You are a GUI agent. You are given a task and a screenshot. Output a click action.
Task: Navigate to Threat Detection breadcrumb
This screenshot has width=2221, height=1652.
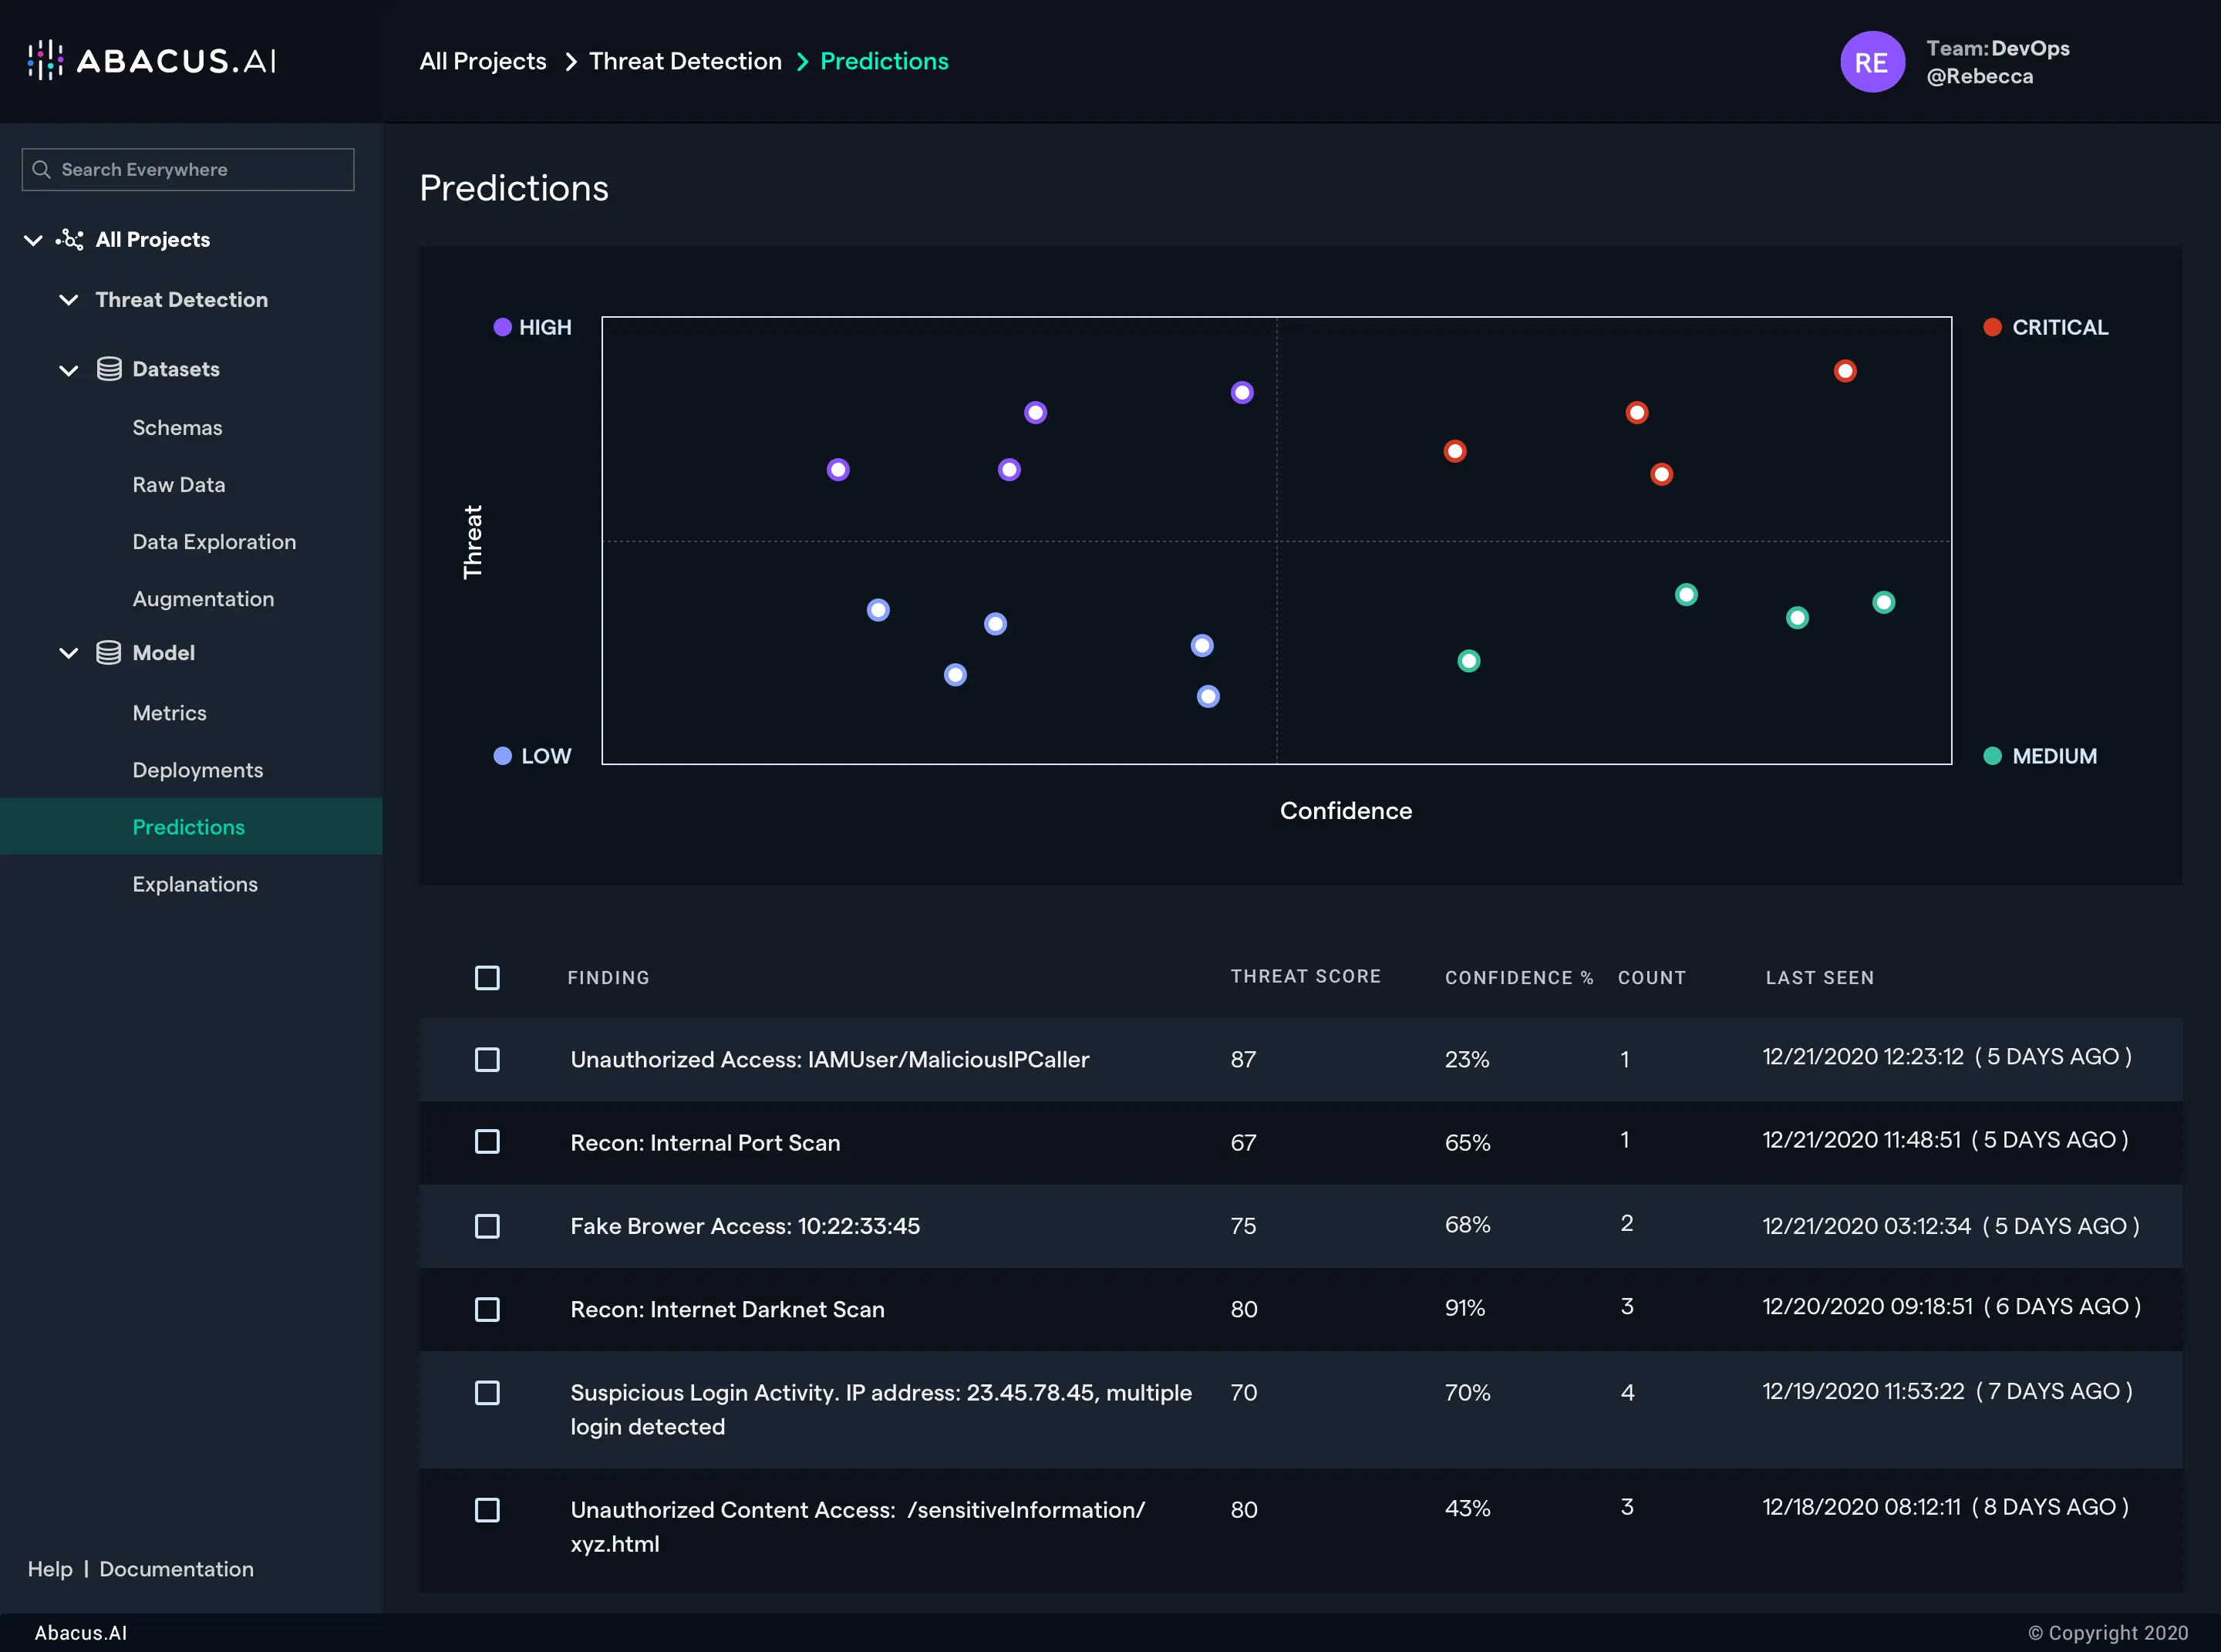(685, 62)
